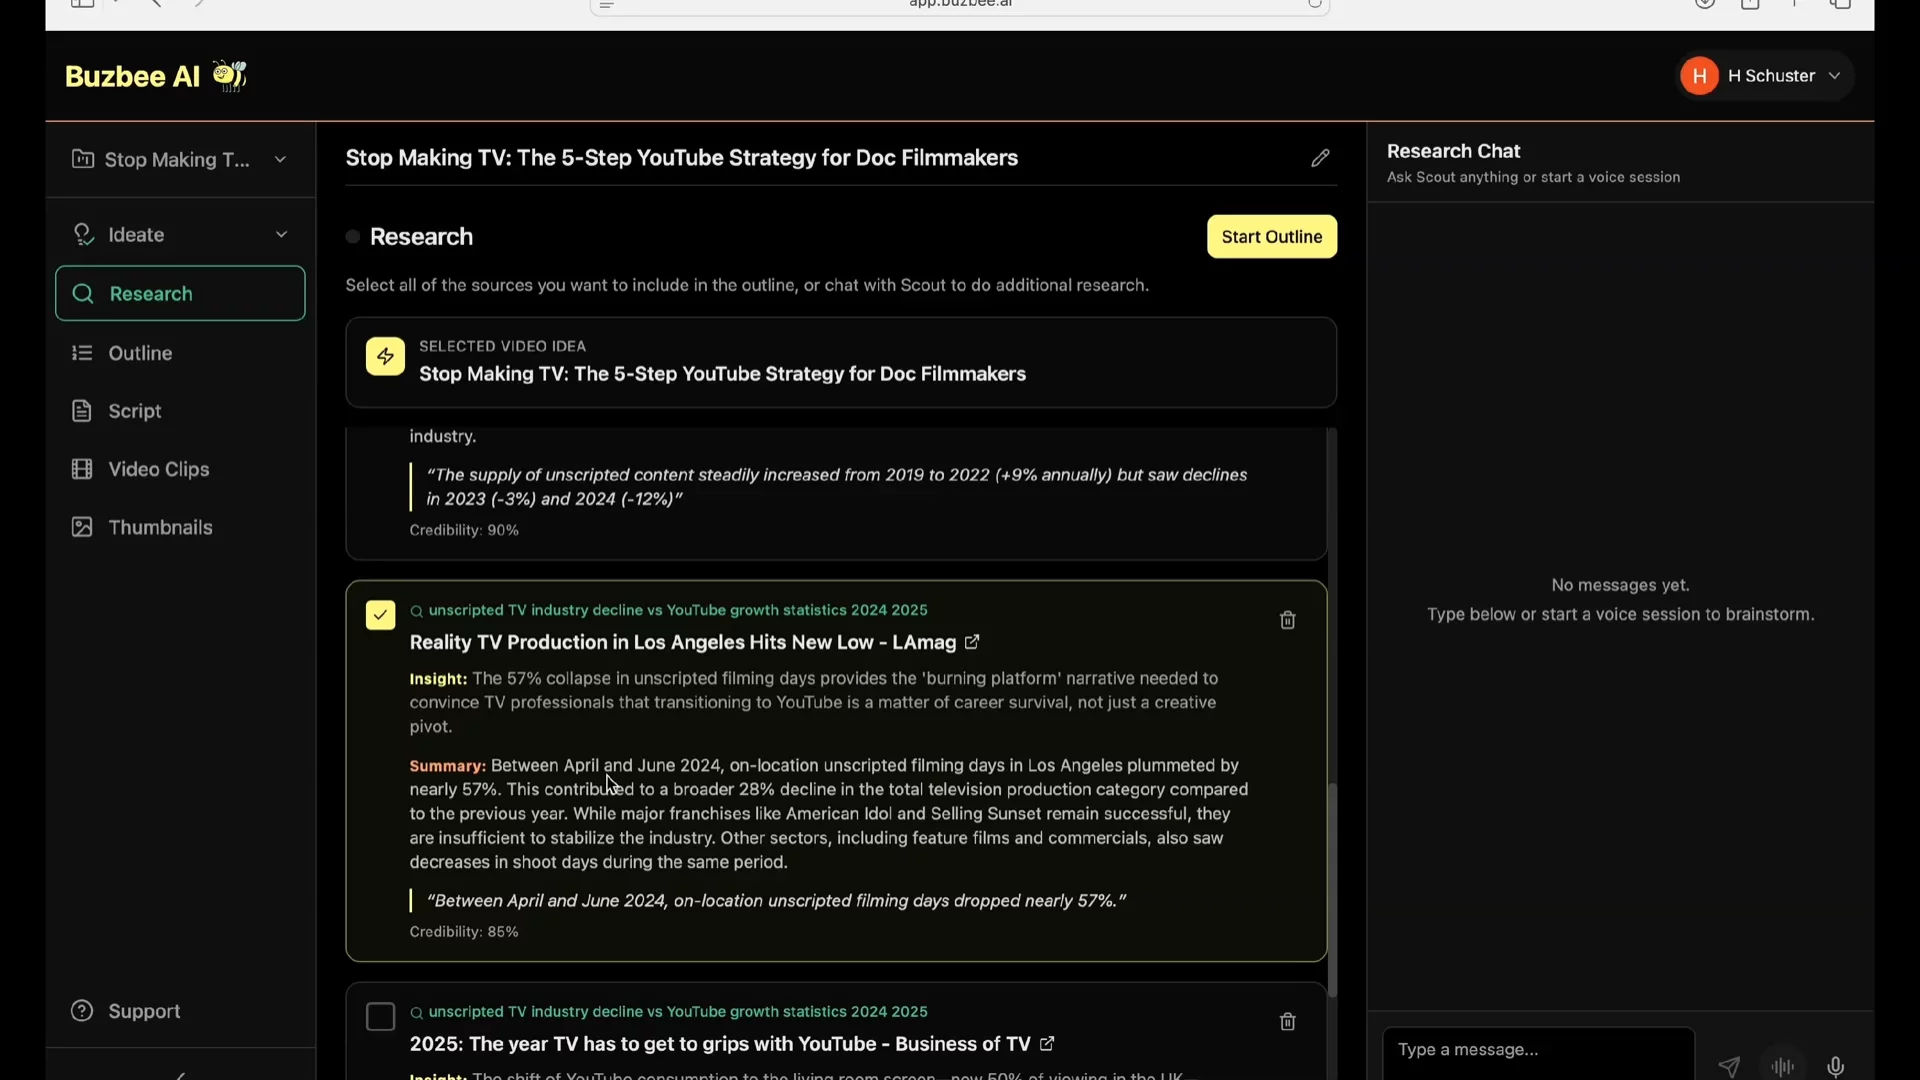
Task: Select the Research sidebar item
Action: pyautogui.click(x=180, y=293)
